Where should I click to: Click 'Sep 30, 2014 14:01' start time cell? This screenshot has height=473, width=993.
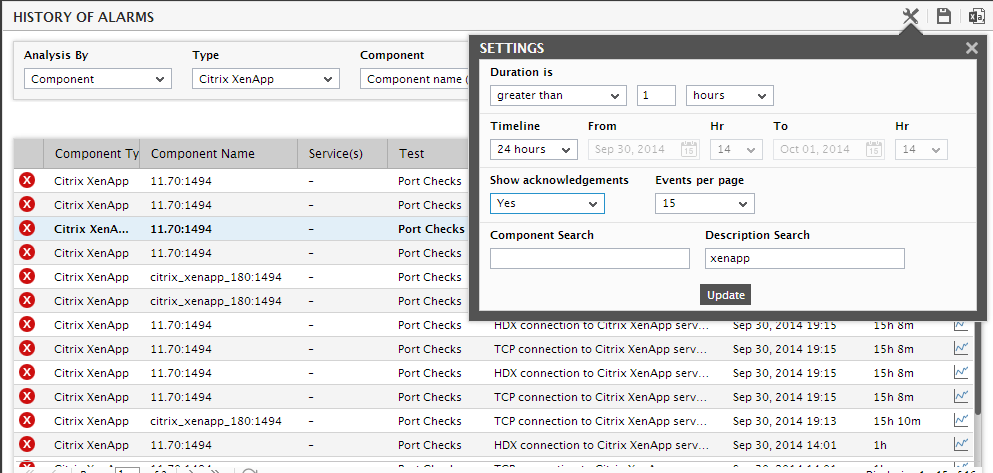point(785,445)
